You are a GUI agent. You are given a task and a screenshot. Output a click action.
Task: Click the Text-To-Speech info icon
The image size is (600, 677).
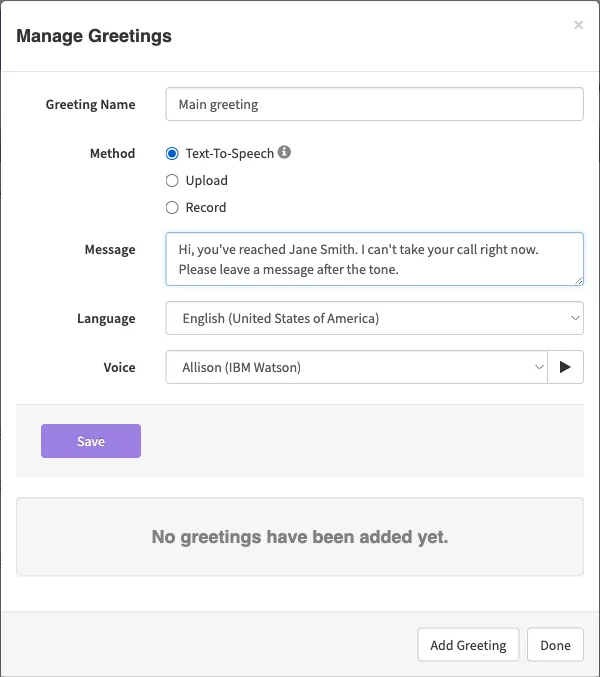(284, 152)
